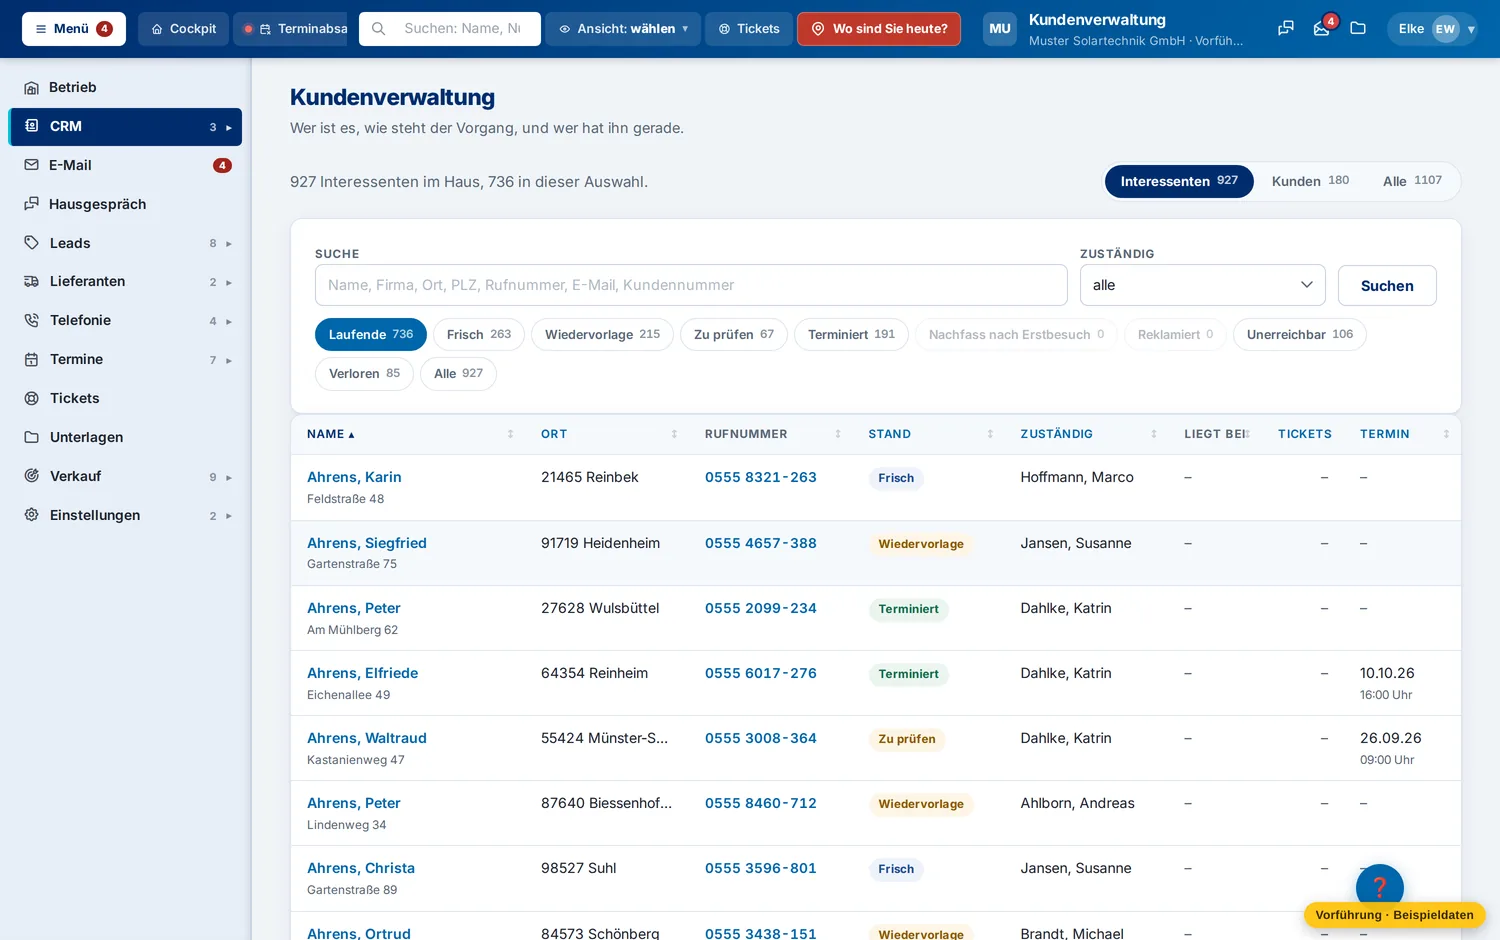Click the 10.10.26 appointment date cell
Viewport: 1500px width, 940px height.
[1387, 673]
